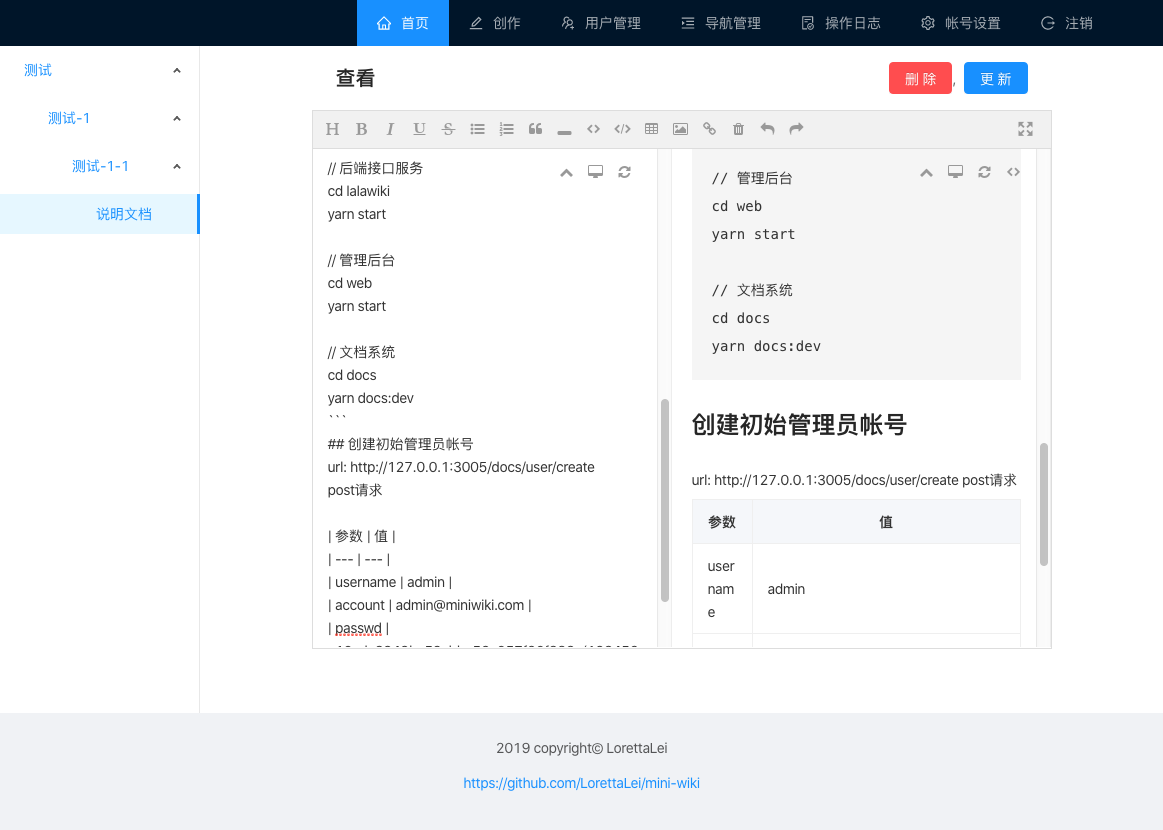Viewport: 1163px width, 830px height.
Task: Click the red 删除 button
Action: (x=920, y=79)
